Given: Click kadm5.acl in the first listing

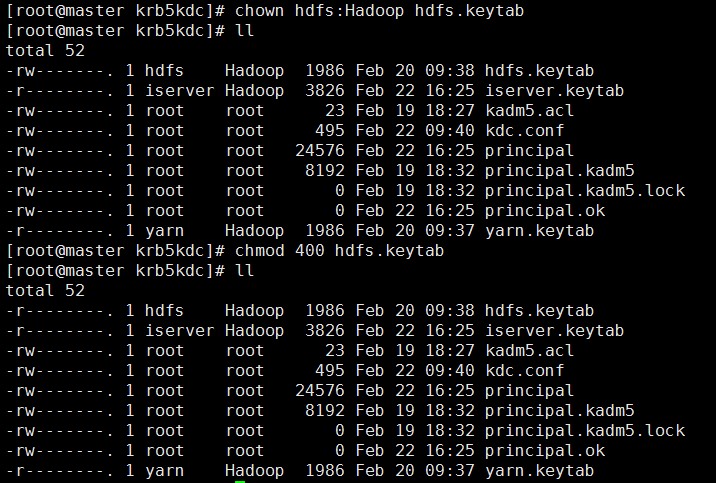Looking at the screenshot, I should (529, 110).
